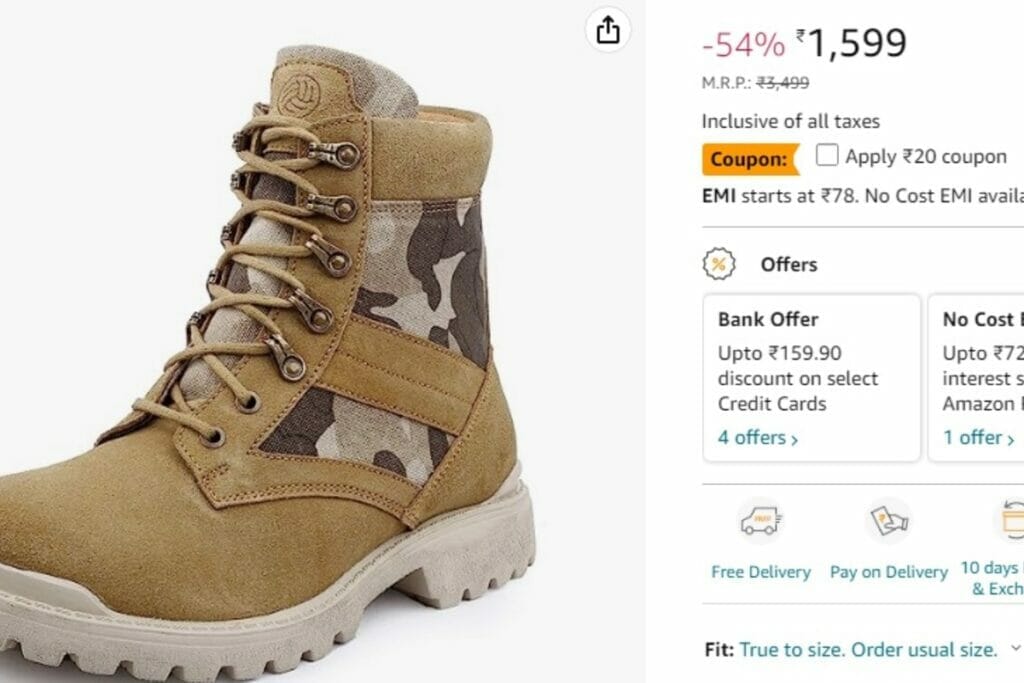The height and width of the screenshot is (683, 1024).
Task: Open the No Cost EMI offer card
Action: click(x=977, y=377)
